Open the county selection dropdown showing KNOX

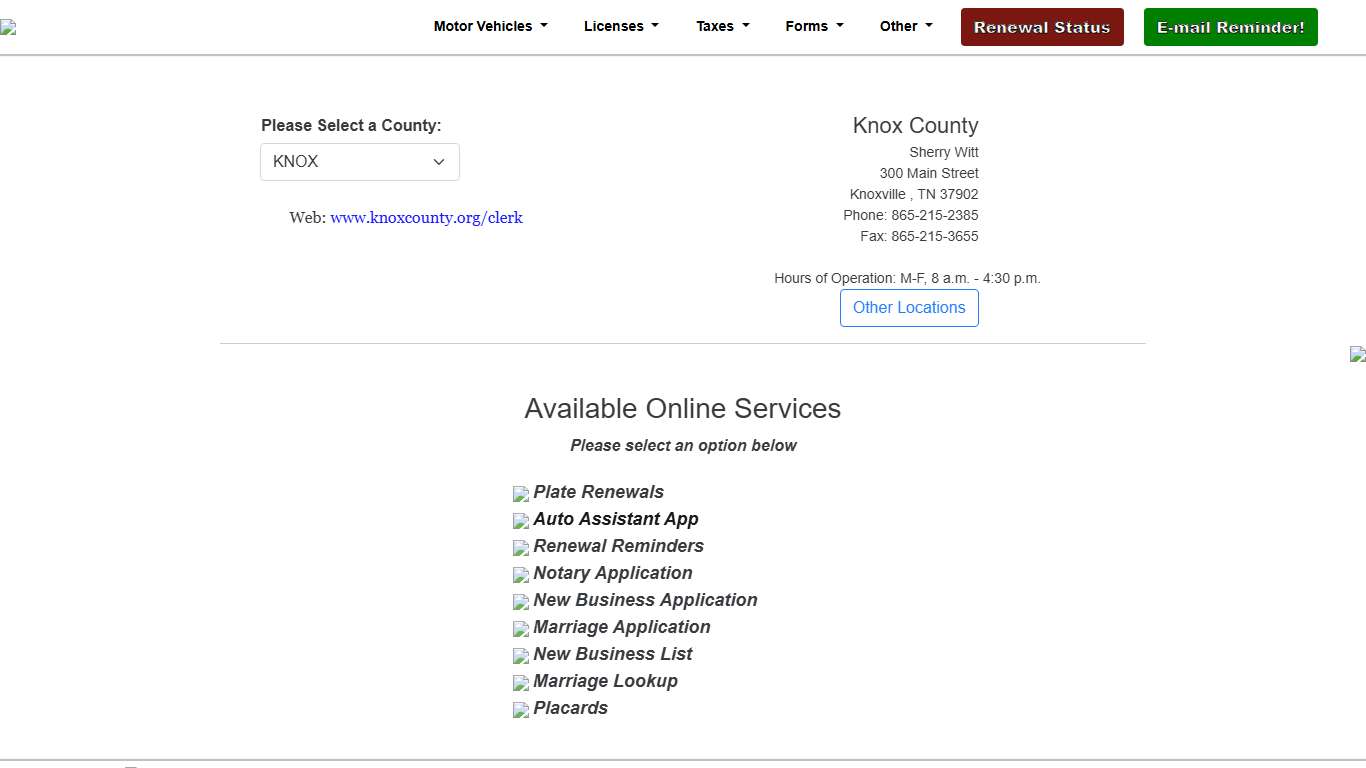pyautogui.click(x=359, y=162)
